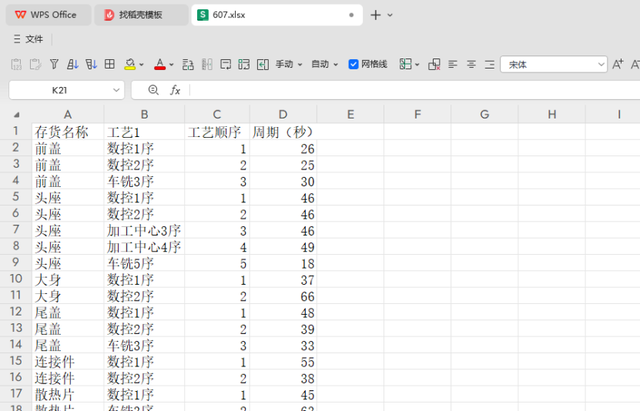640x411 pixels.
Task: Open the 宋体 font name dropdown
Action: (x=601, y=64)
